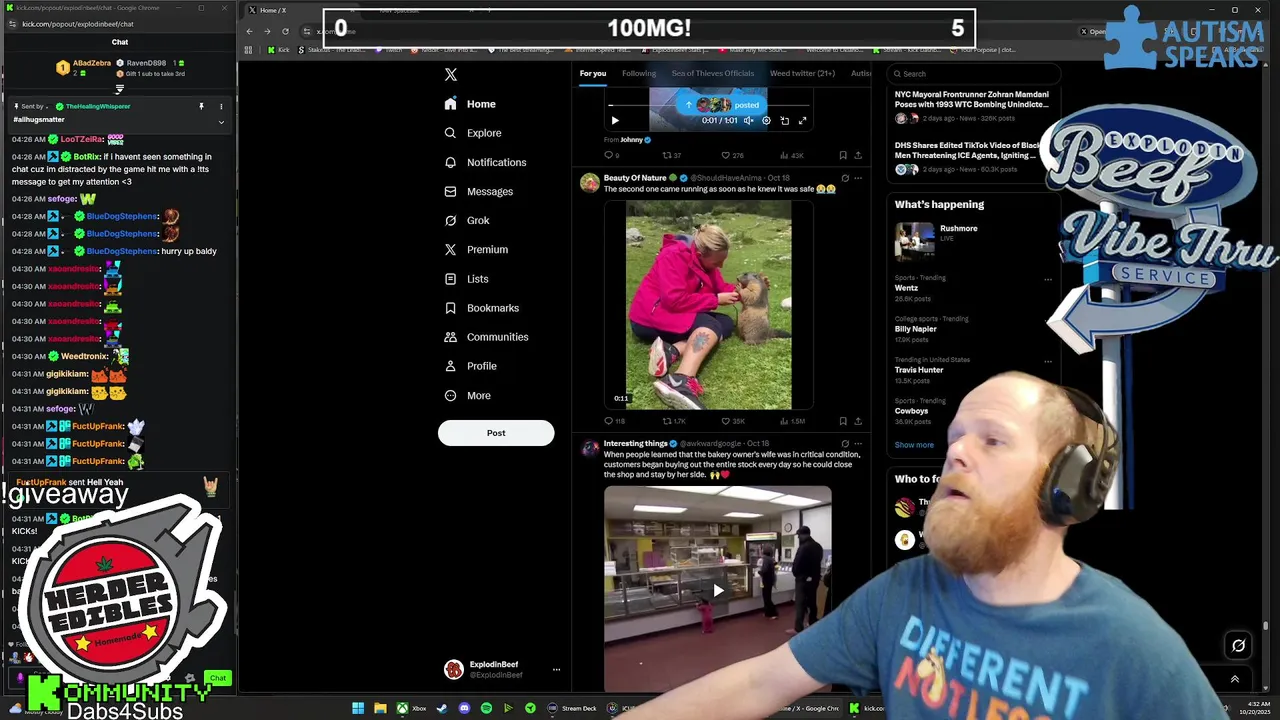The width and height of the screenshot is (1280, 720).
Task: Share the post from Johnny
Action: pyautogui.click(x=858, y=155)
